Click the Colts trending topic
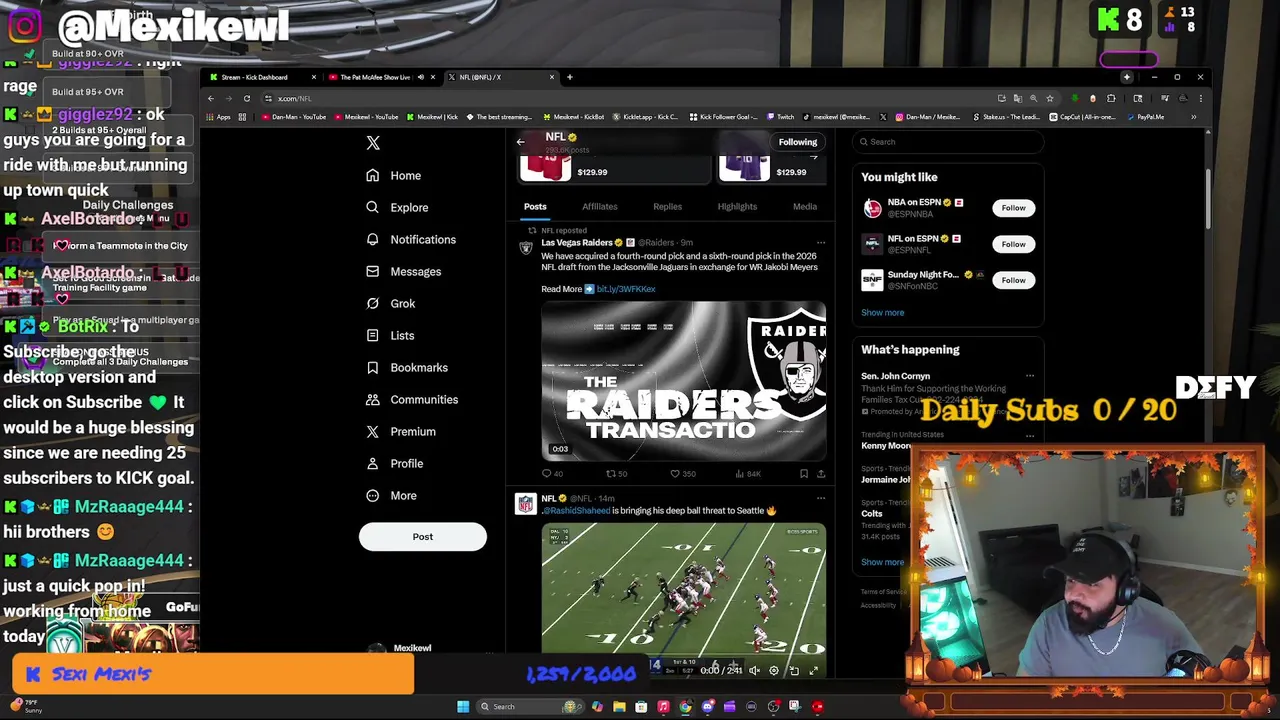Image resolution: width=1280 pixels, height=720 pixels. coord(872,513)
